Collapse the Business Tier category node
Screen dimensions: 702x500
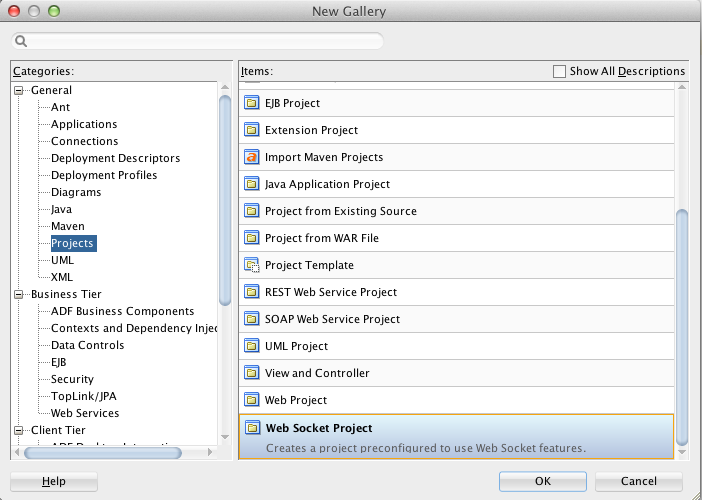19,294
